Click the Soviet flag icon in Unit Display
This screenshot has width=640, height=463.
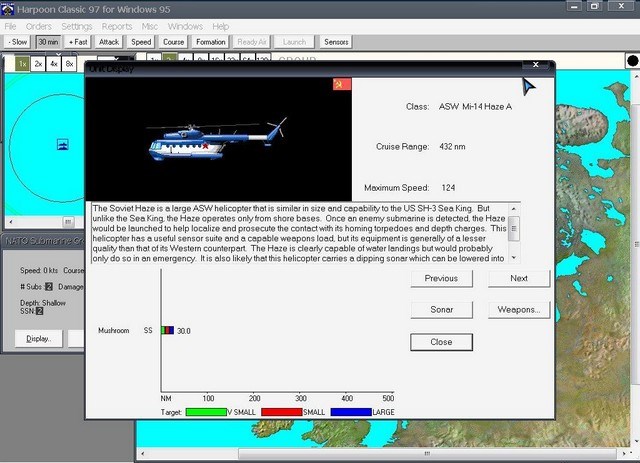(x=342, y=85)
